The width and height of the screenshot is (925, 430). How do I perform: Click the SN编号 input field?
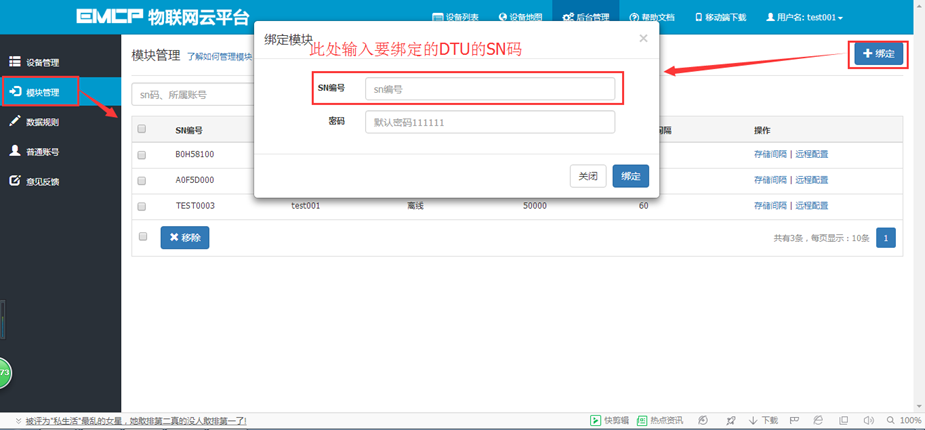[490, 89]
